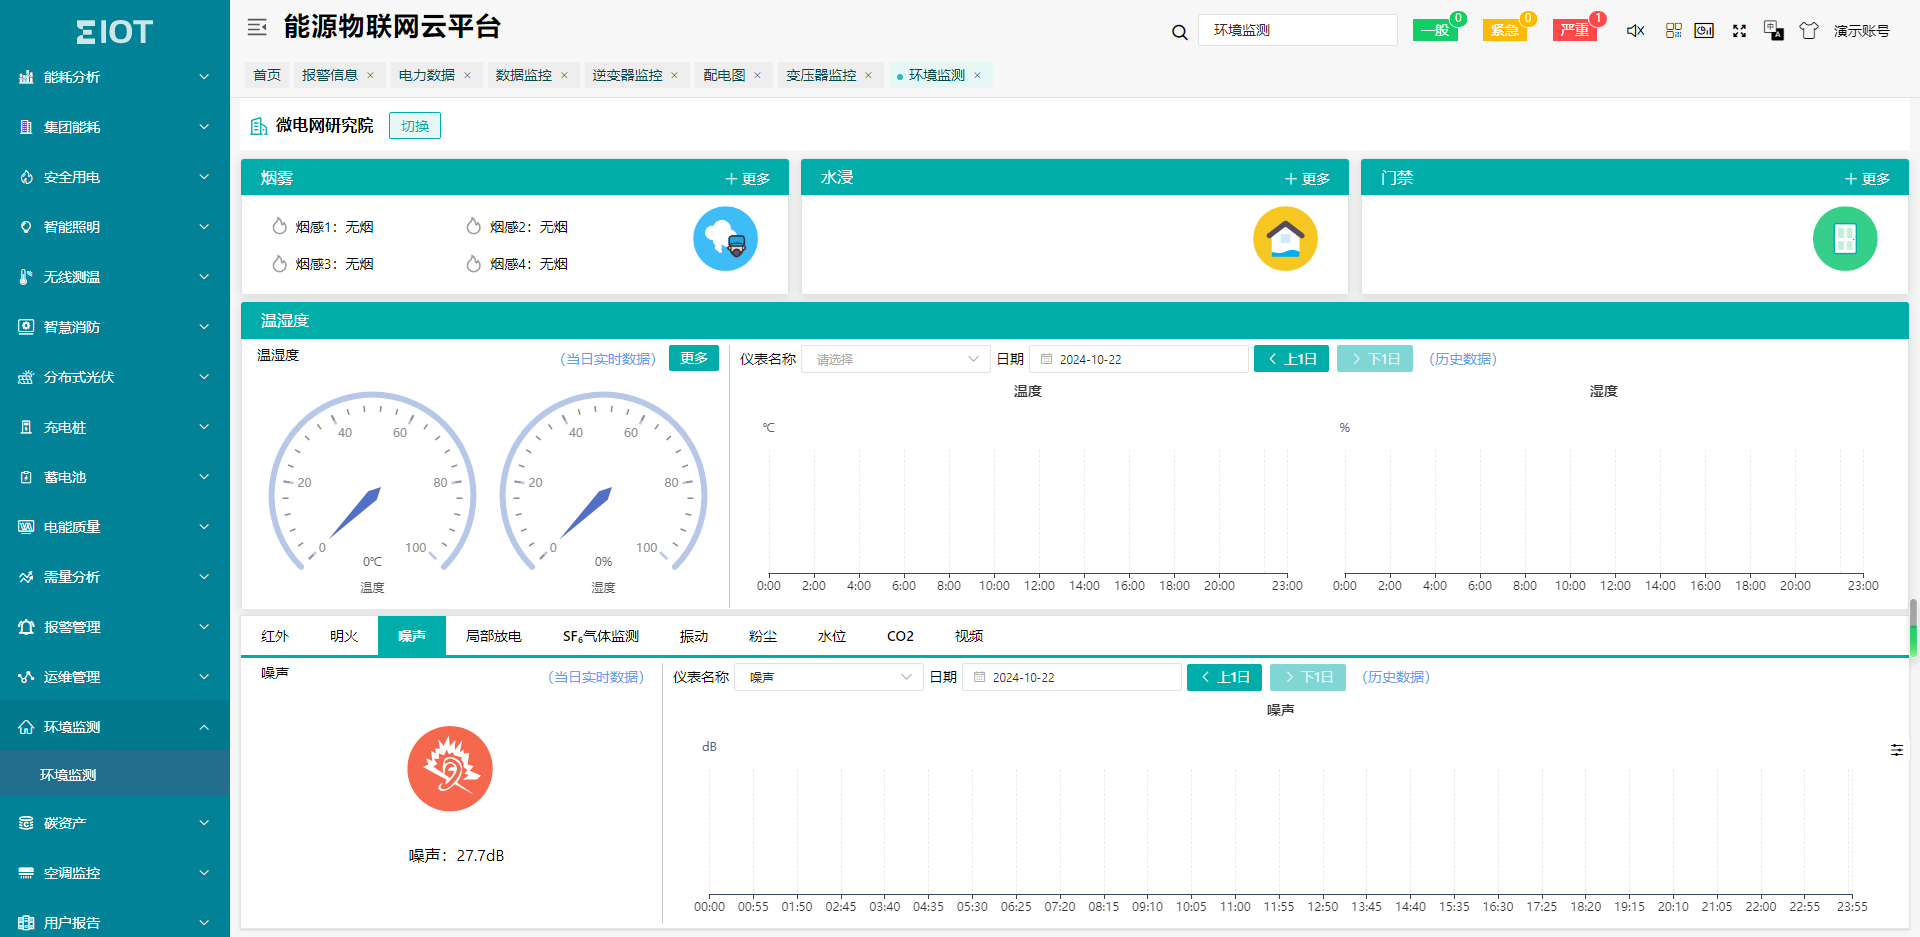The height and width of the screenshot is (937, 1920).
Task: Switch to the 局部放电 tab
Action: pos(494,636)
